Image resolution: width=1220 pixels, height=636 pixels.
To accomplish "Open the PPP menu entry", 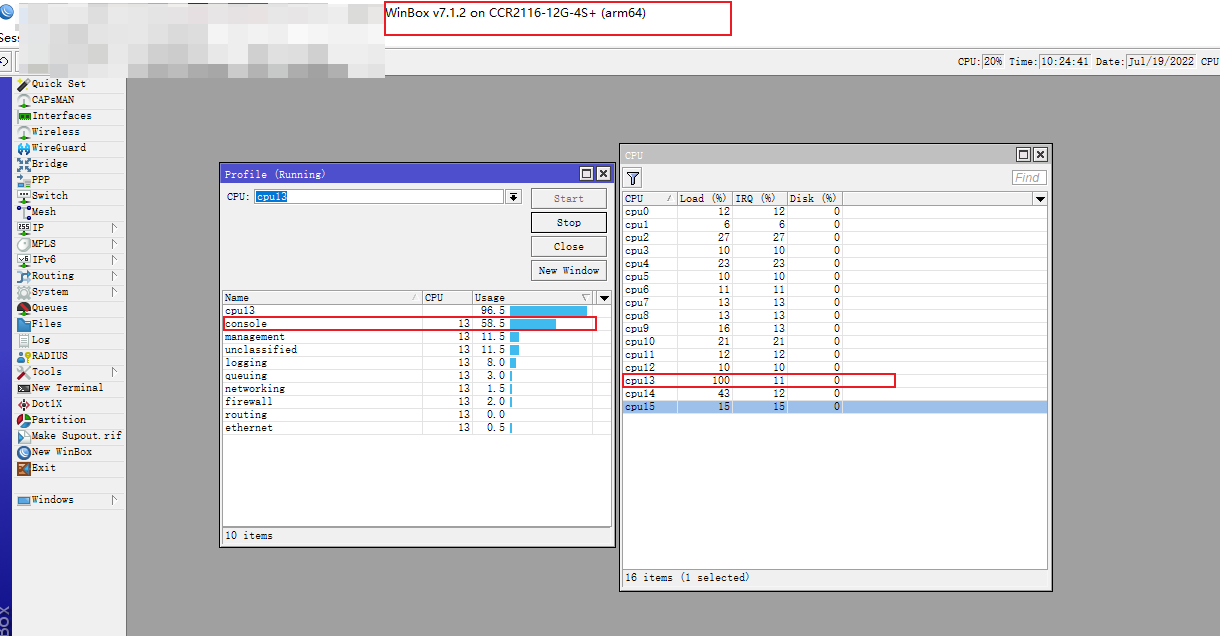I will [40, 180].
